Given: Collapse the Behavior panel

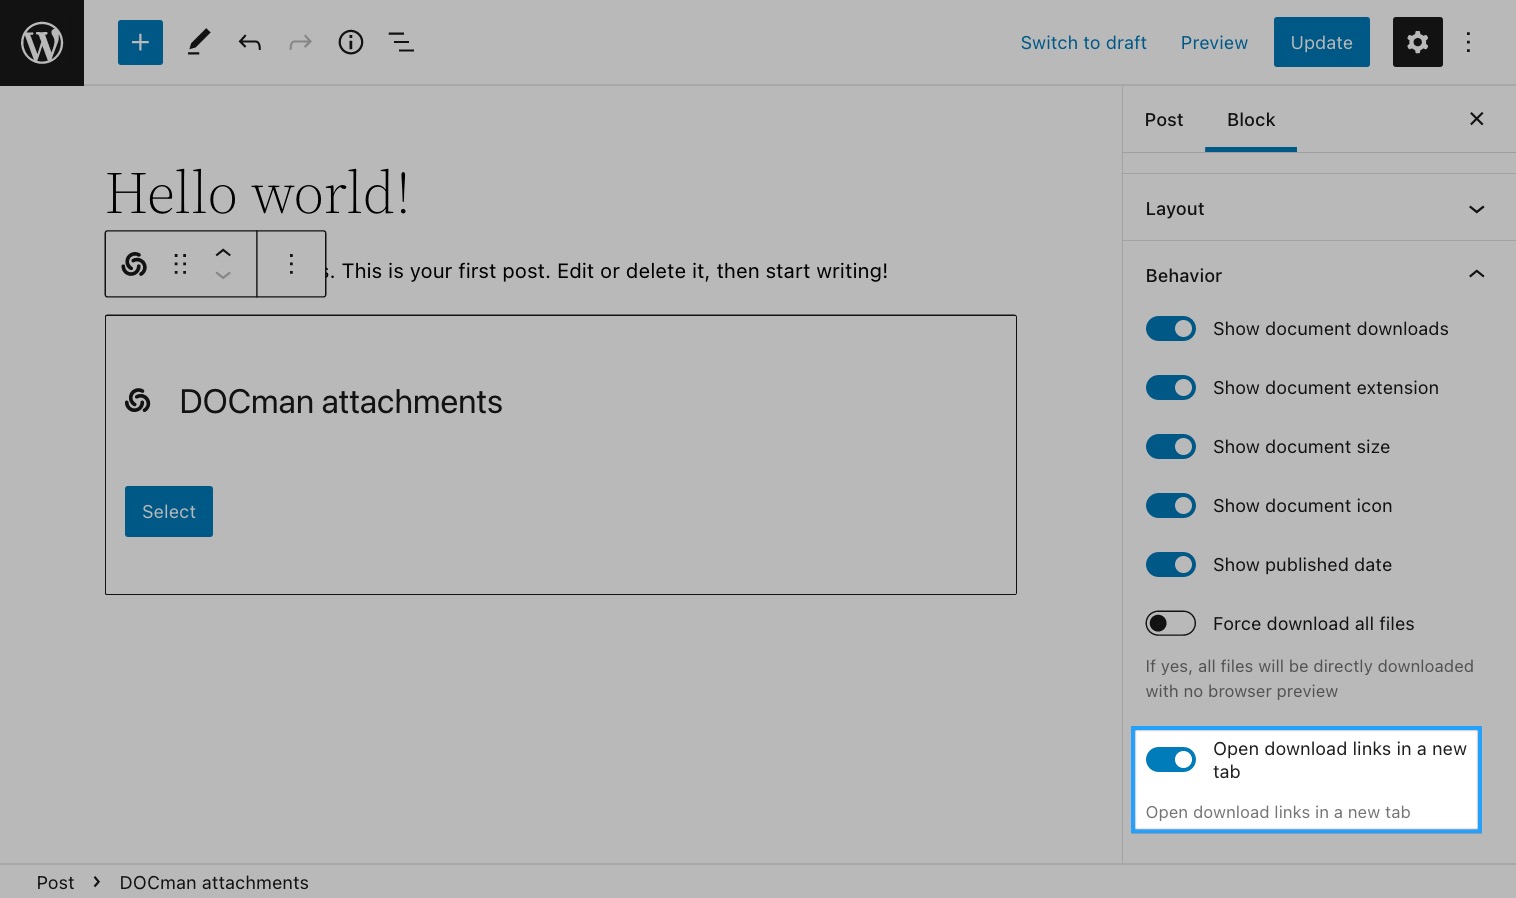Looking at the screenshot, I should point(1319,275).
